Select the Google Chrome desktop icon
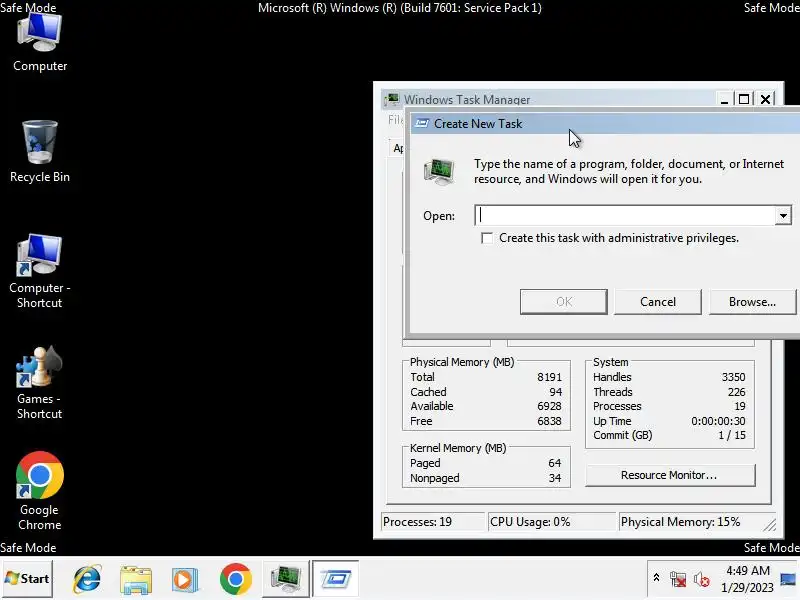Viewport: 800px width, 600px height. [x=40, y=491]
